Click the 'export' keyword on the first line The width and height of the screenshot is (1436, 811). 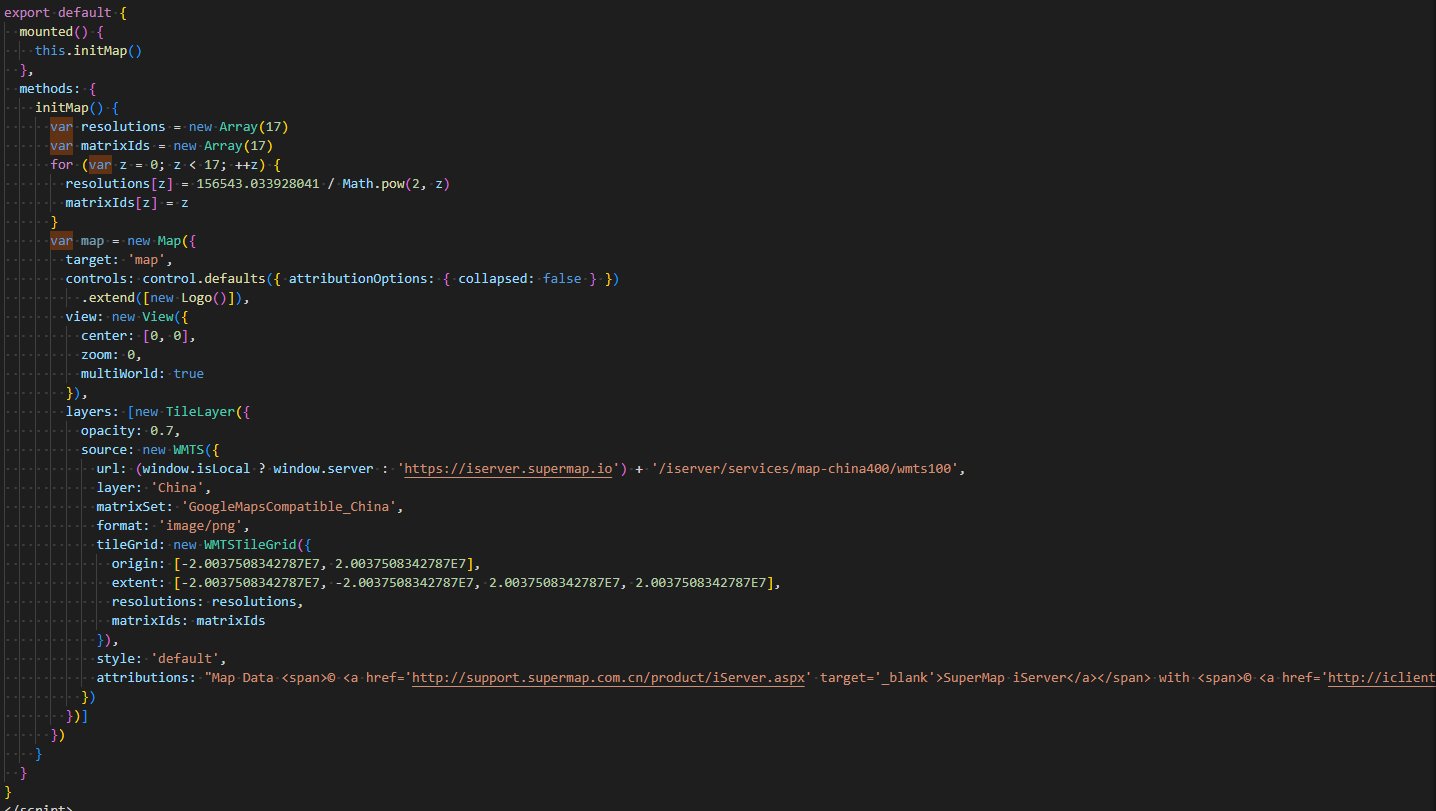coord(27,12)
